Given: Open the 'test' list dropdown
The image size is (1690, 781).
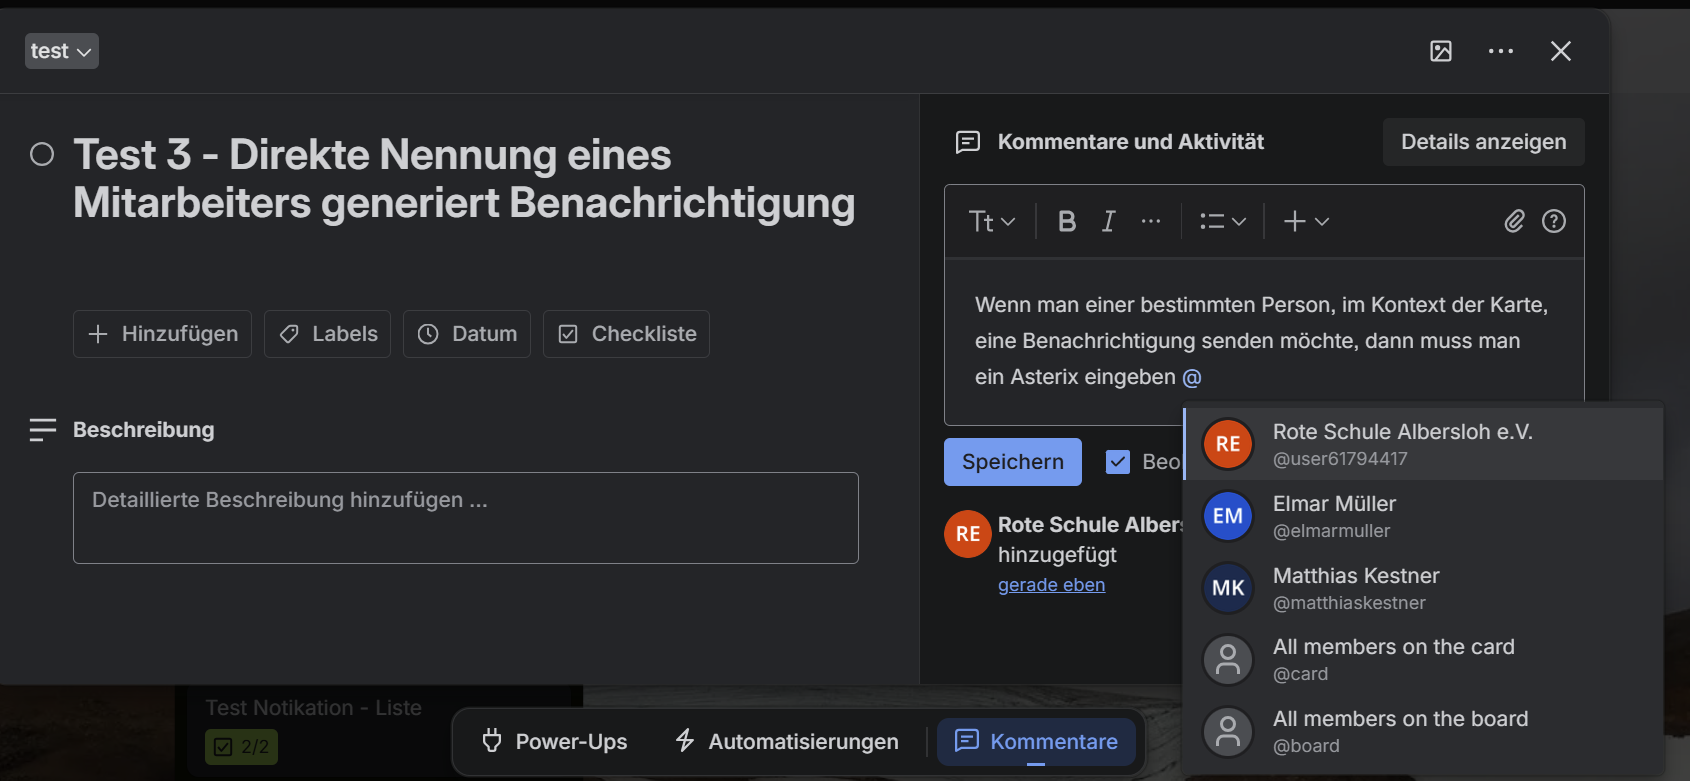Looking at the screenshot, I should pos(61,51).
